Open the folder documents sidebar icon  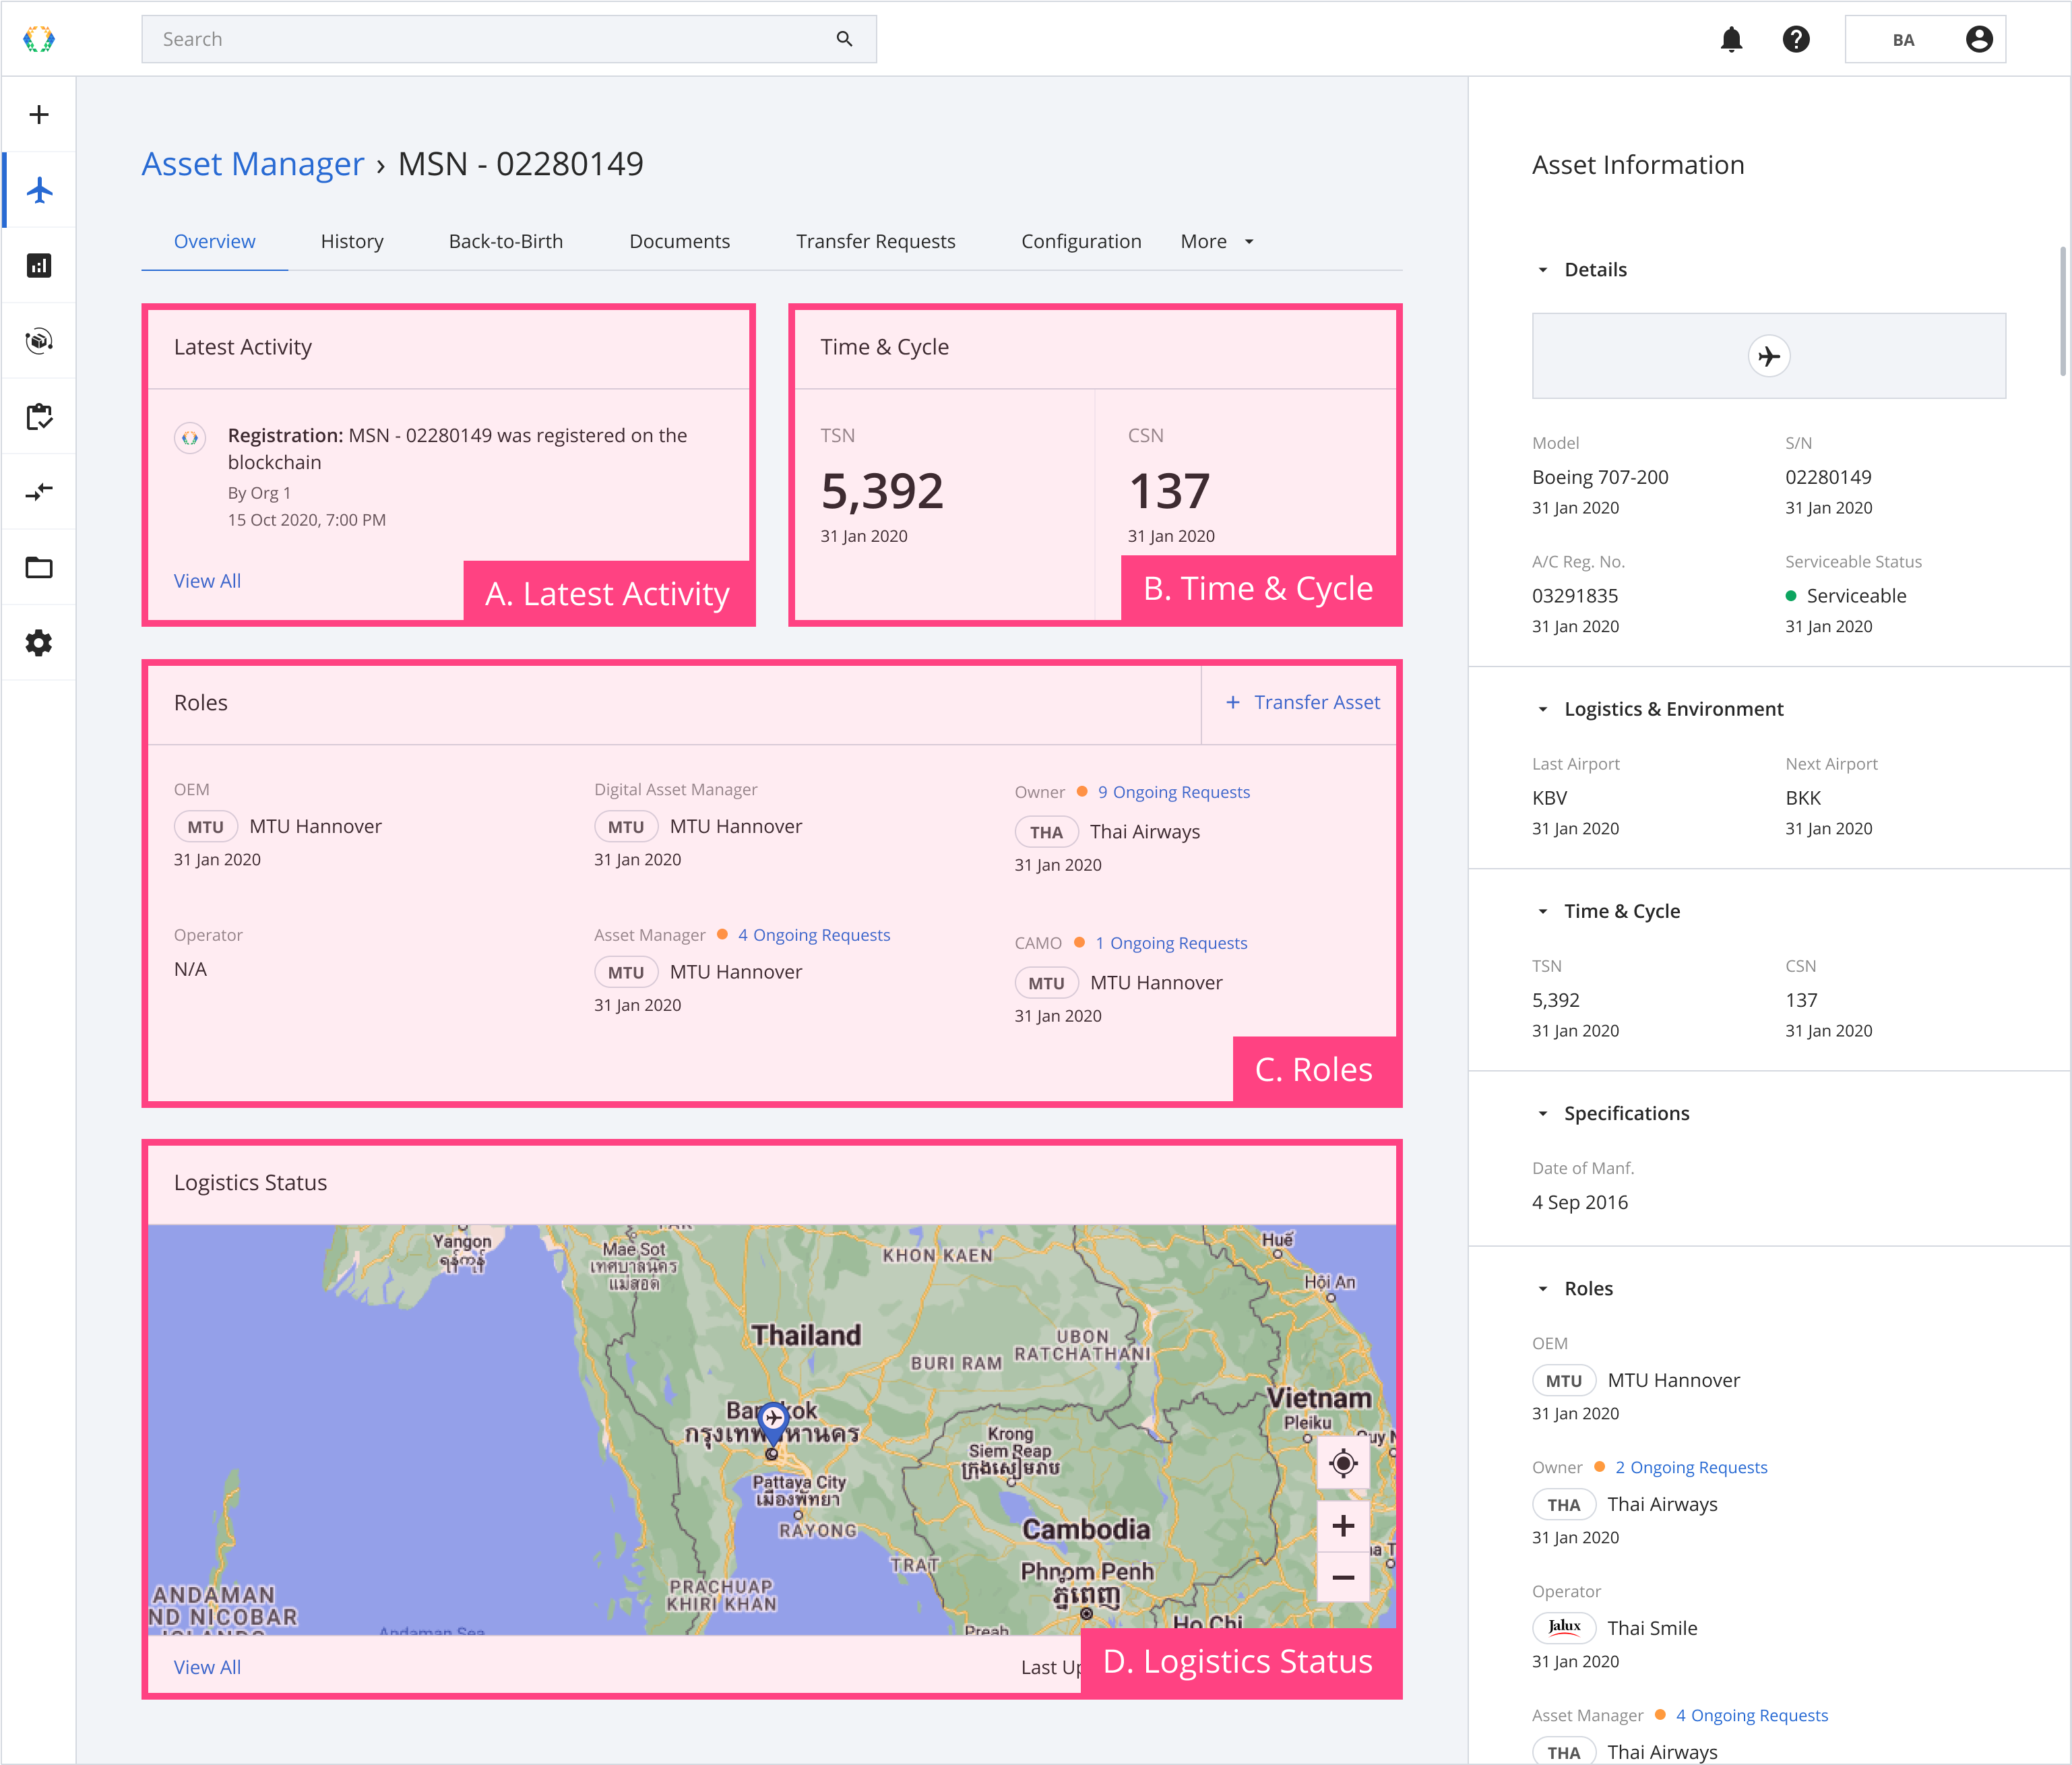(x=39, y=567)
